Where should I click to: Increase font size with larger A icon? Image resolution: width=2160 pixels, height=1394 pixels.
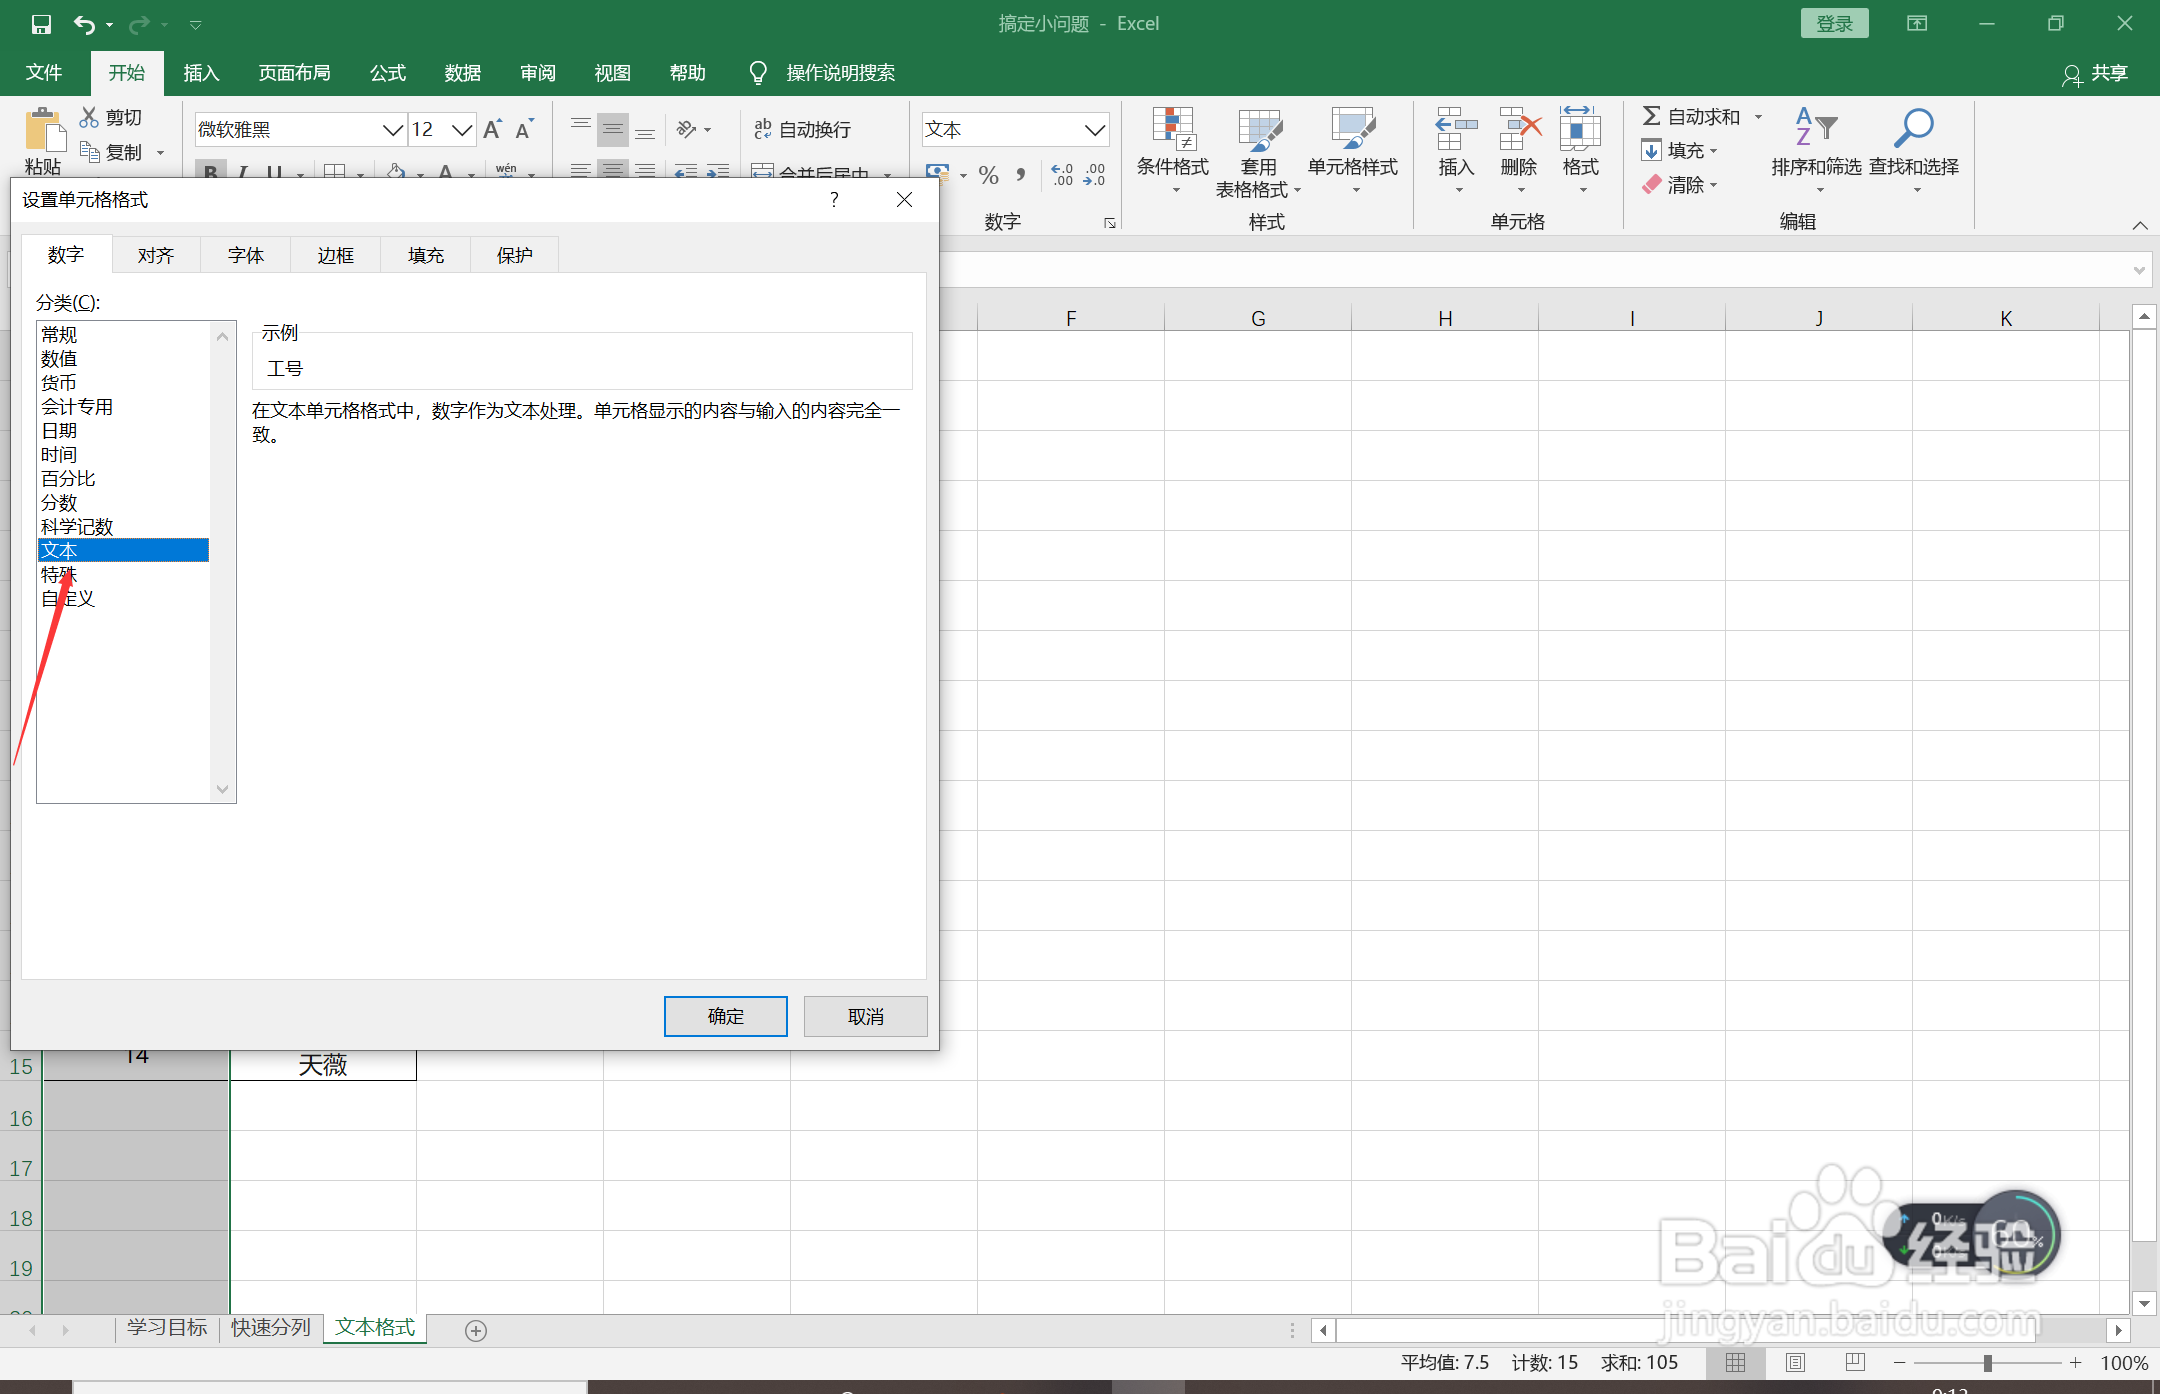point(493,129)
